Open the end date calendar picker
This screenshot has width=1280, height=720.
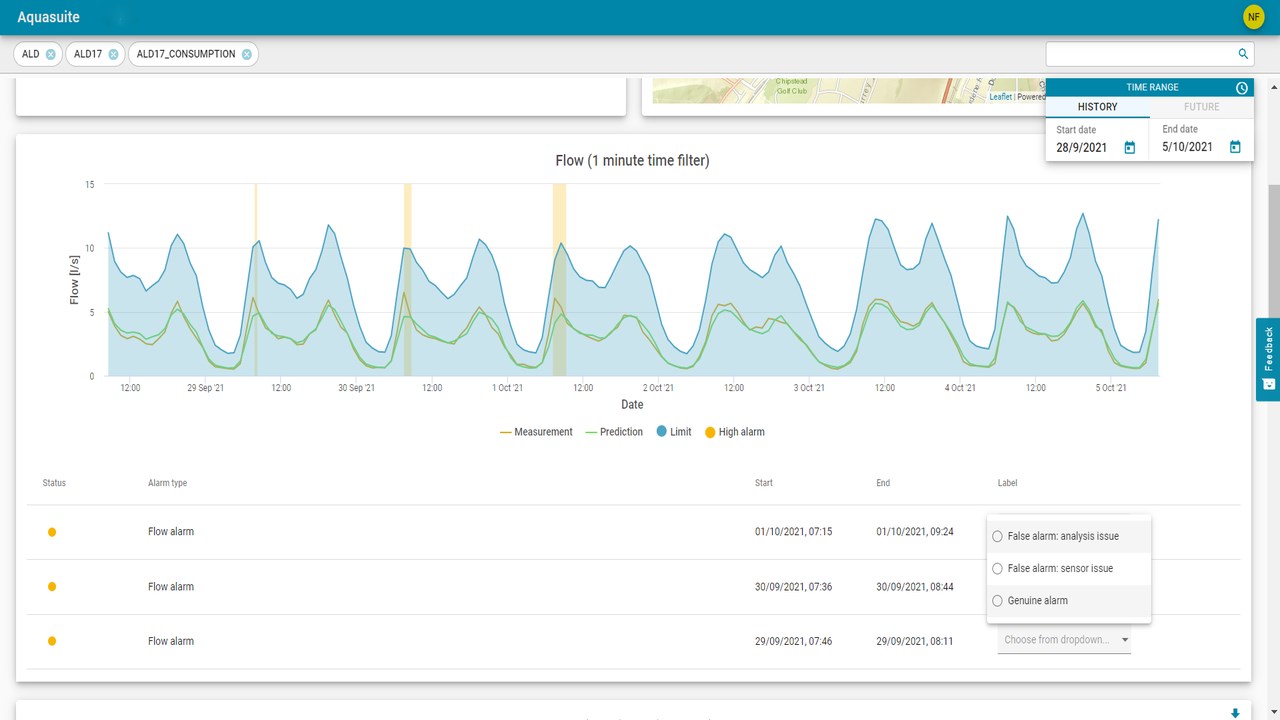point(1235,147)
